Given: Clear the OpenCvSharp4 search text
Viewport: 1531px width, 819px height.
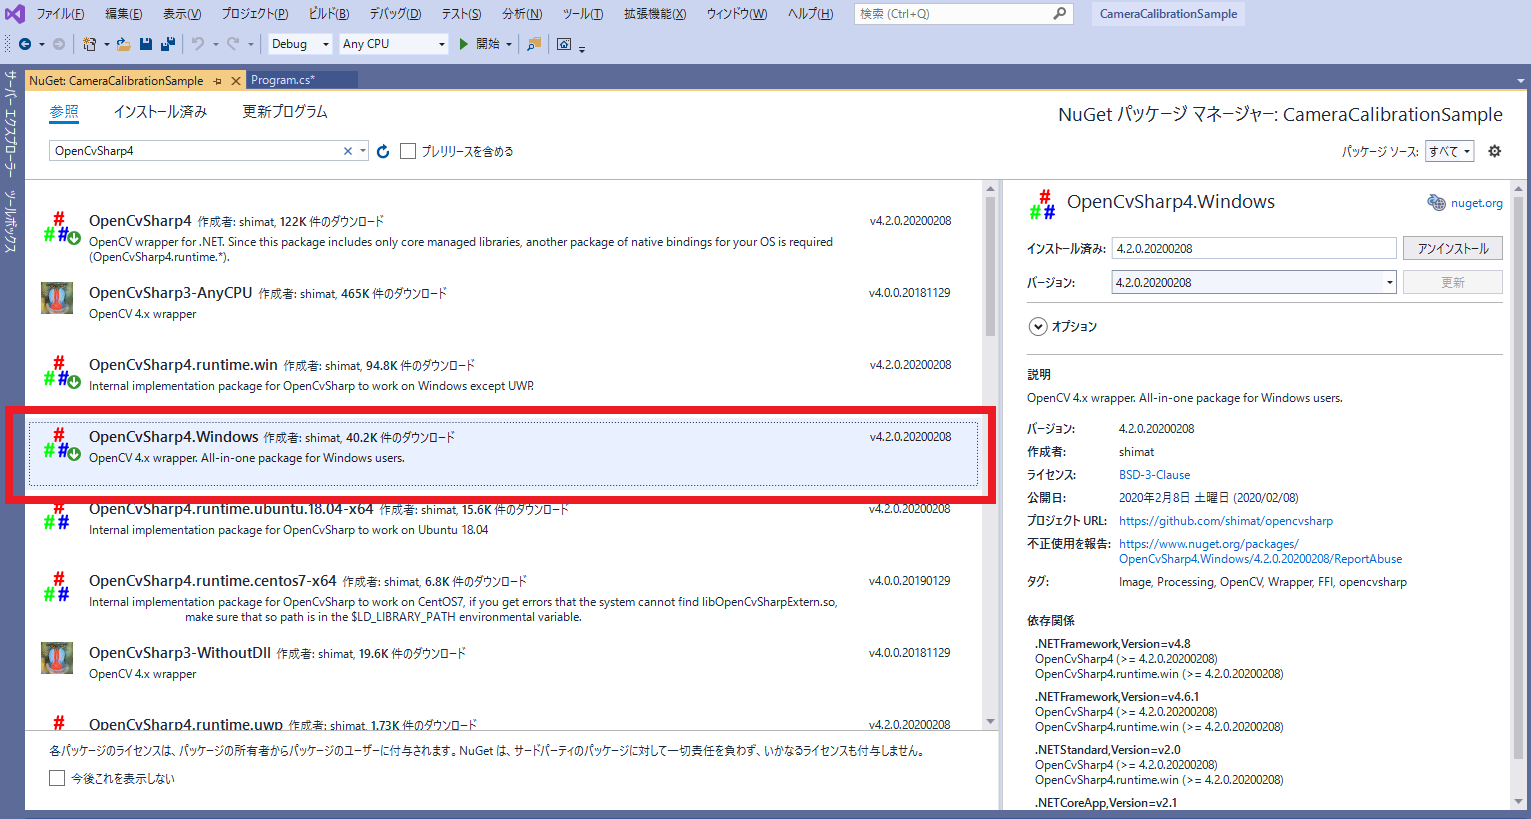Looking at the screenshot, I should [348, 151].
